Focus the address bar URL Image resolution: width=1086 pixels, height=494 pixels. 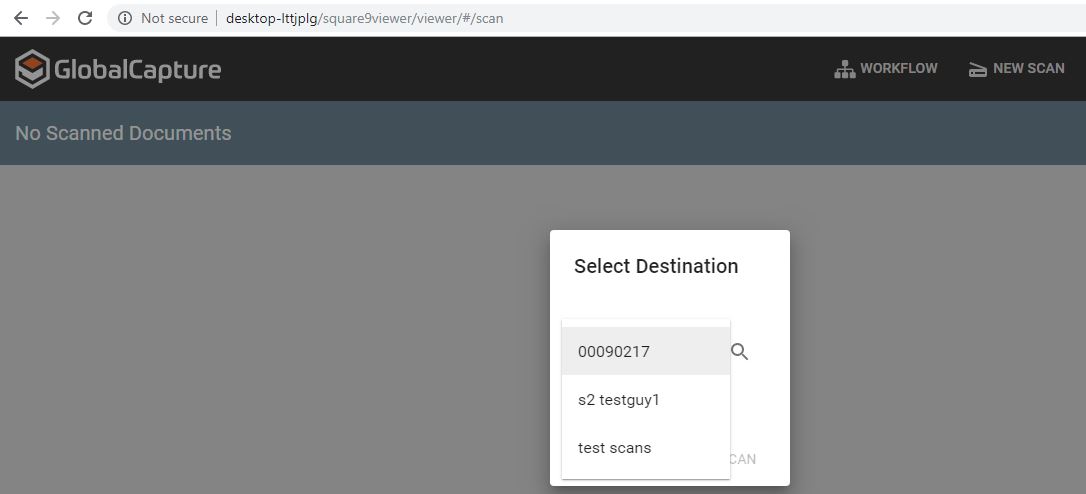364,18
